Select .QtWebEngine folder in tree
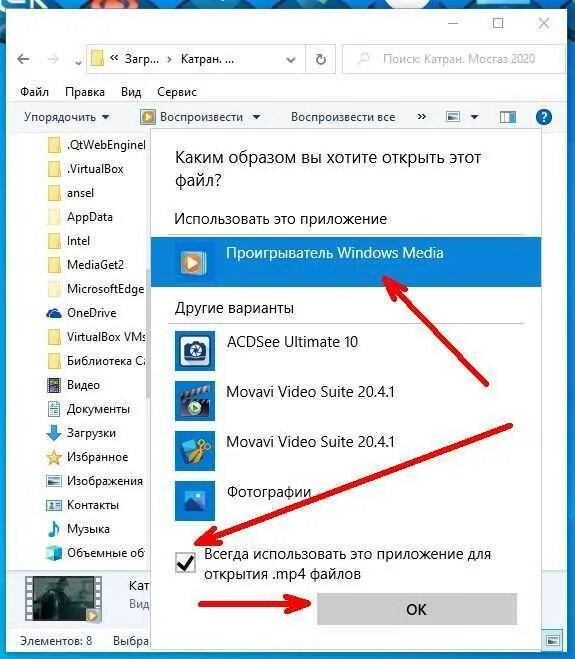Screen dimensions: 575x659 tap(96, 145)
